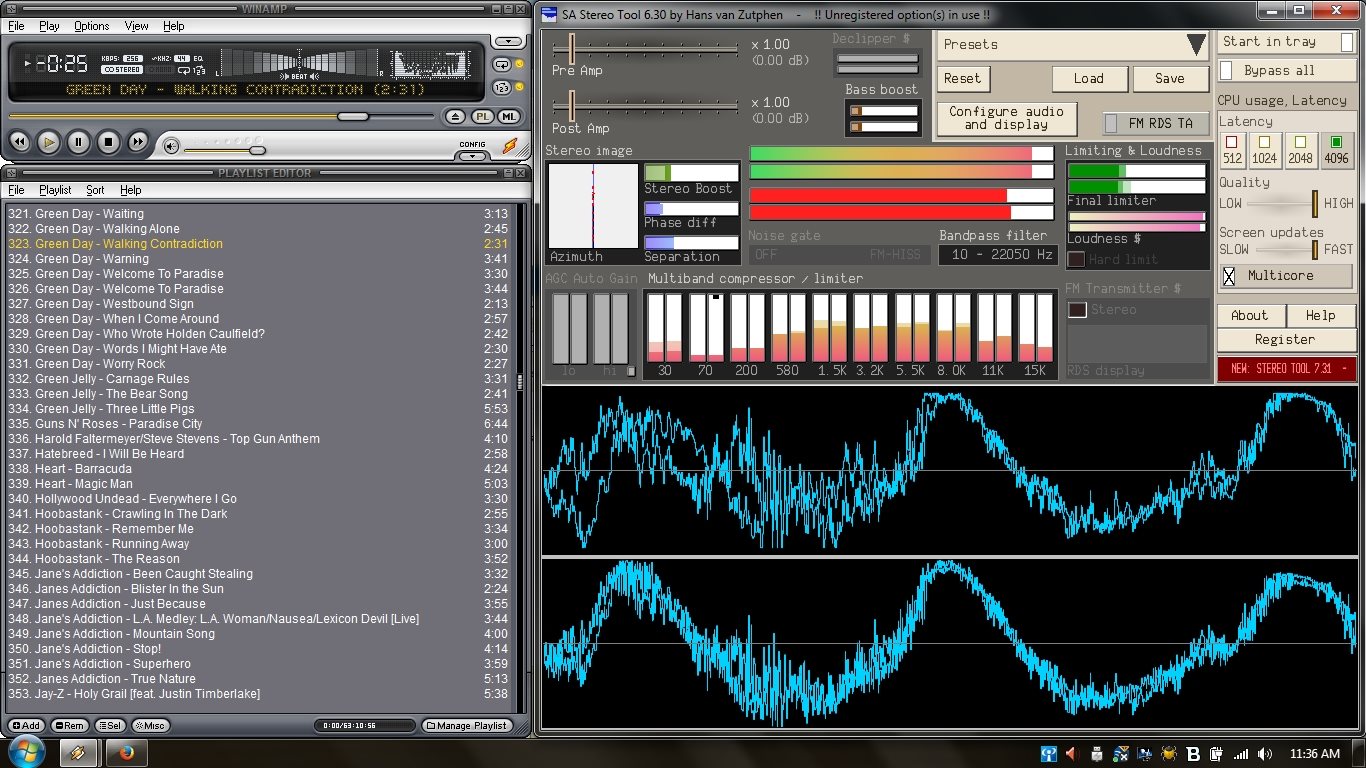
Task: Open the Manage Playlist menu
Action: click(467, 725)
